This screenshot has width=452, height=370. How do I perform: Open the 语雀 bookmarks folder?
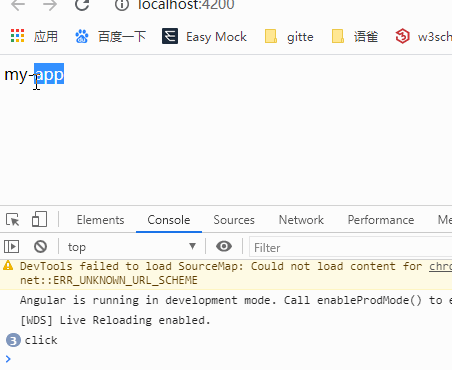pyautogui.click(x=355, y=36)
